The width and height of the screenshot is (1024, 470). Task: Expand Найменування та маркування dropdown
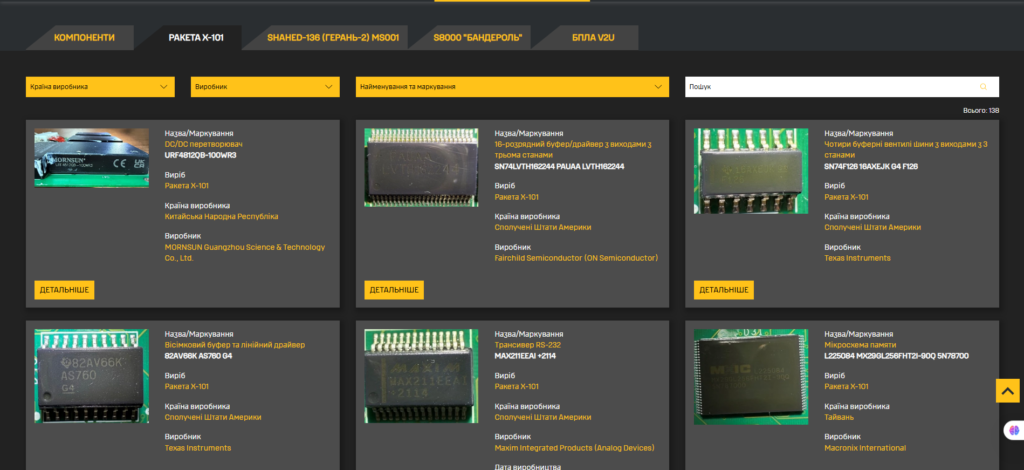(x=512, y=87)
